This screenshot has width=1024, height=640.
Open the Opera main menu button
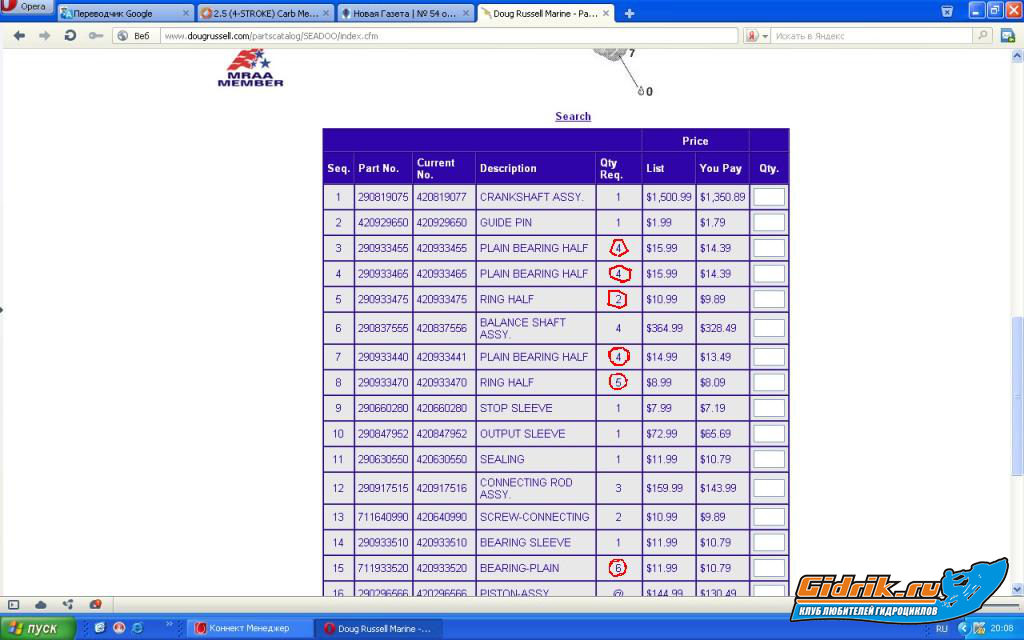(27, 7)
